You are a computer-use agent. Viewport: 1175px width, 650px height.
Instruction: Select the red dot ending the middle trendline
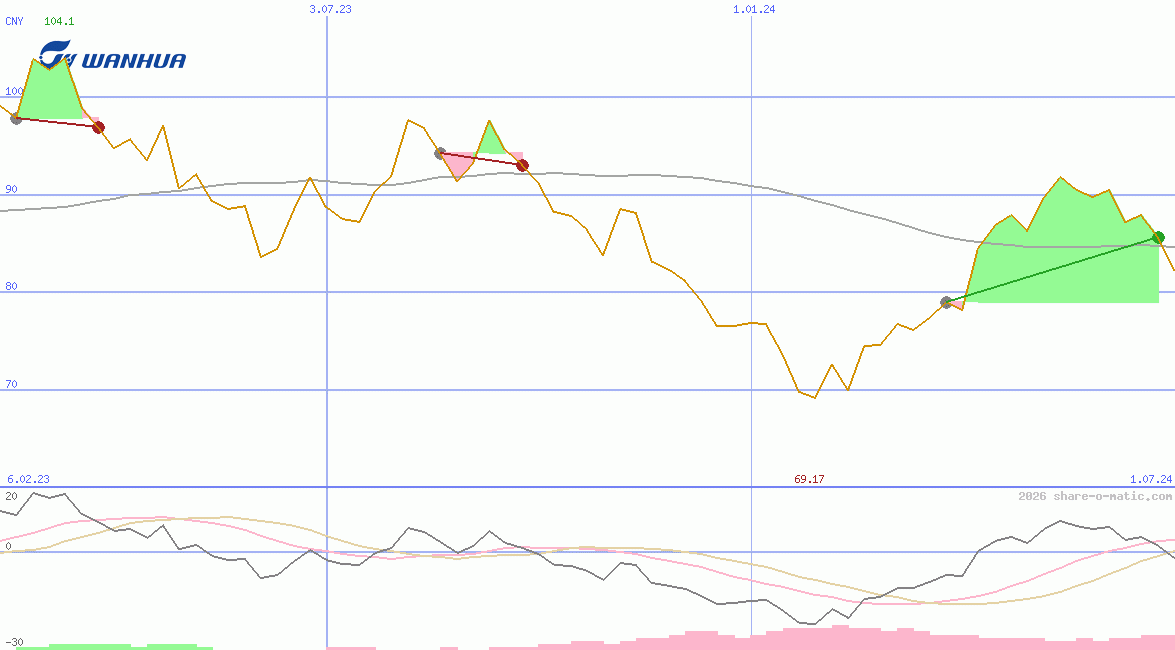click(x=521, y=166)
